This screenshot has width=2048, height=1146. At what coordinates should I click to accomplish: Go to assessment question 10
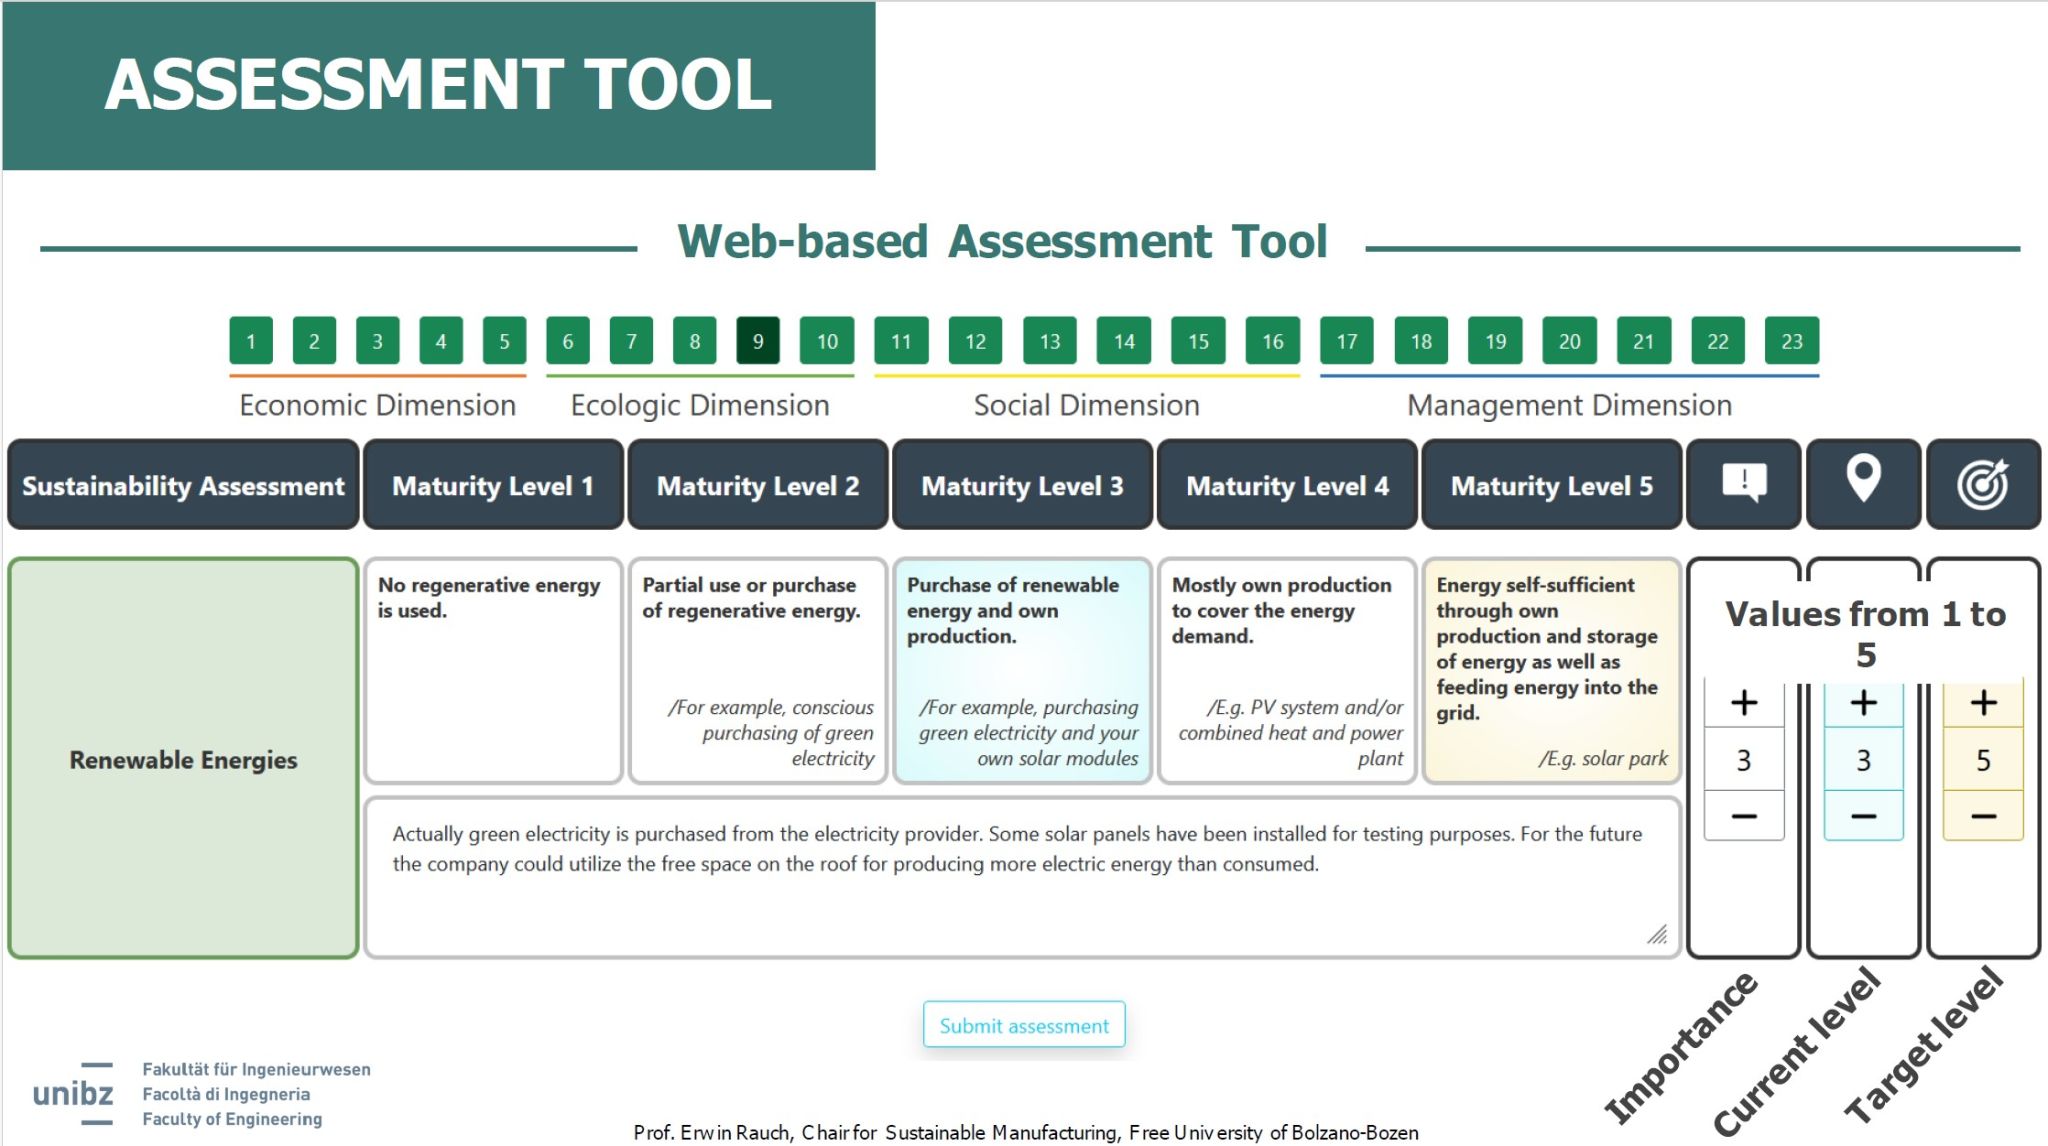pyautogui.click(x=827, y=341)
